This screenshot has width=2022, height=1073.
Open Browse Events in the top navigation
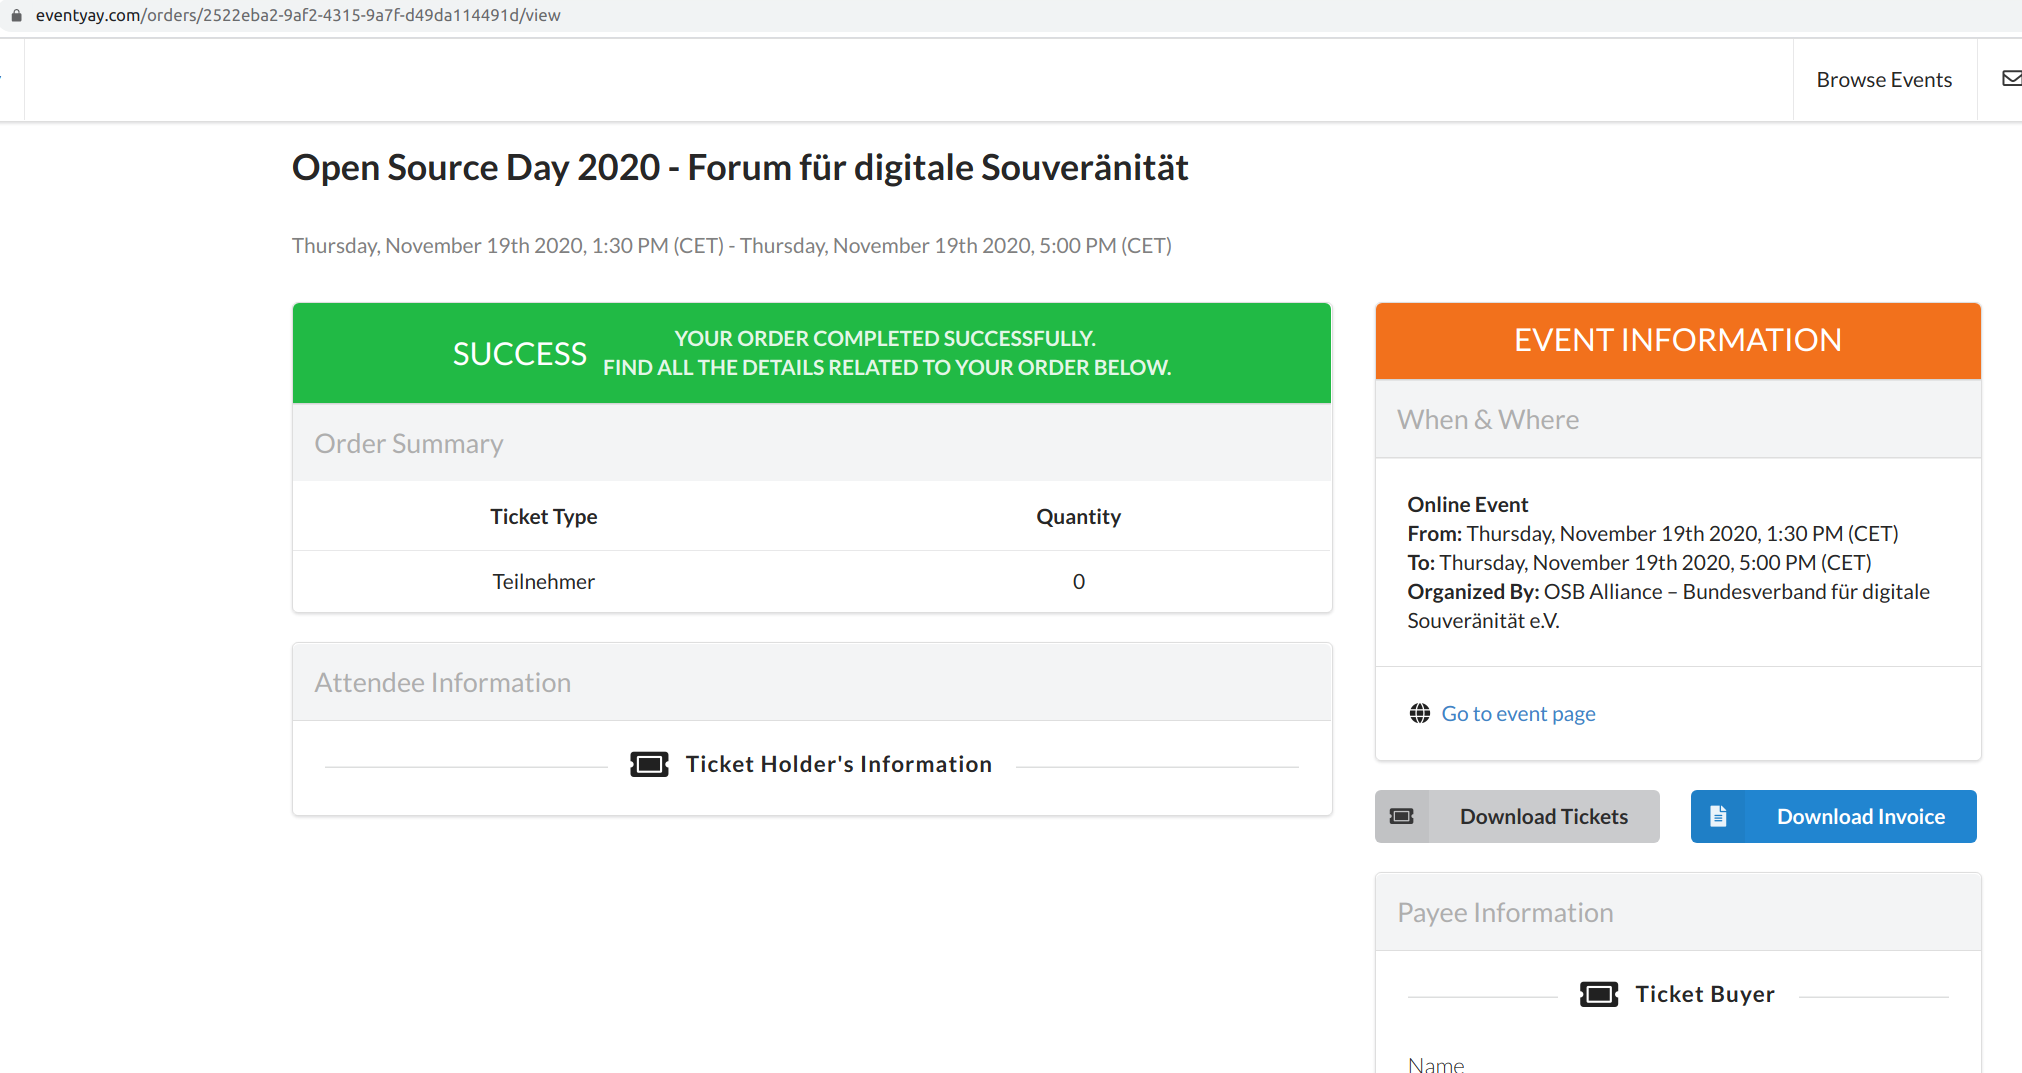pyautogui.click(x=1884, y=80)
